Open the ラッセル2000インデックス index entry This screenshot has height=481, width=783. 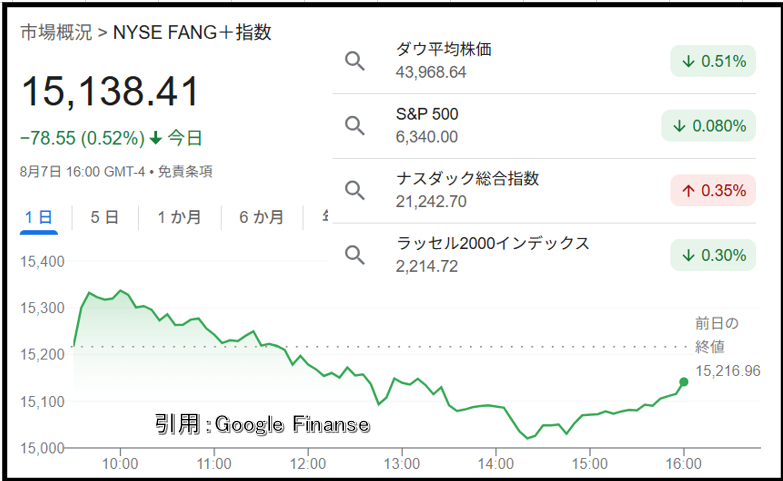[544, 255]
